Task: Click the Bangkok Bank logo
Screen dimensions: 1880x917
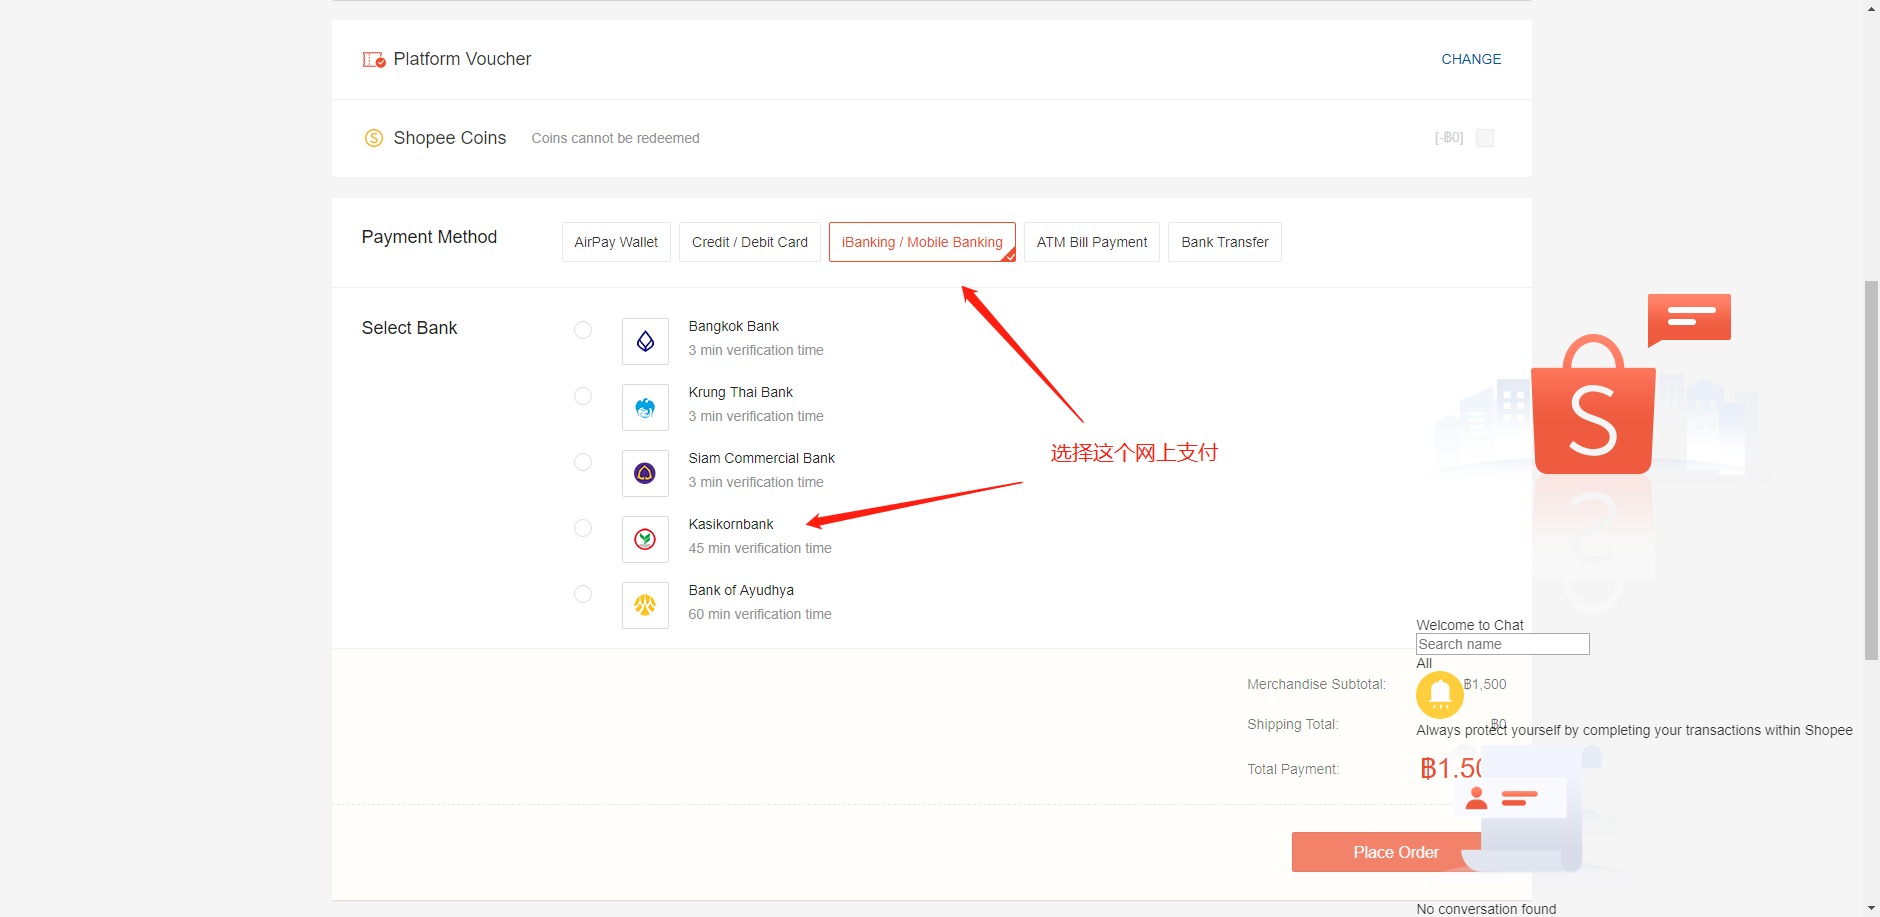Action: coord(645,341)
